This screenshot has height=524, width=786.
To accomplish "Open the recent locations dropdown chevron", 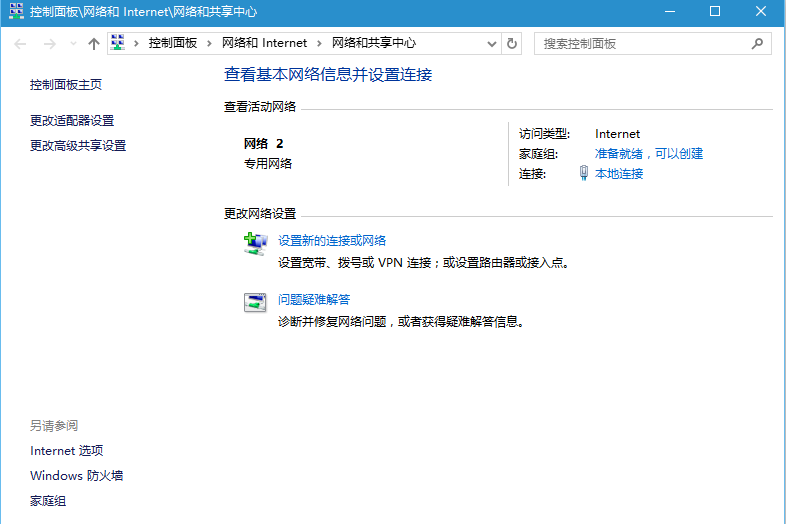I will coord(73,44).
